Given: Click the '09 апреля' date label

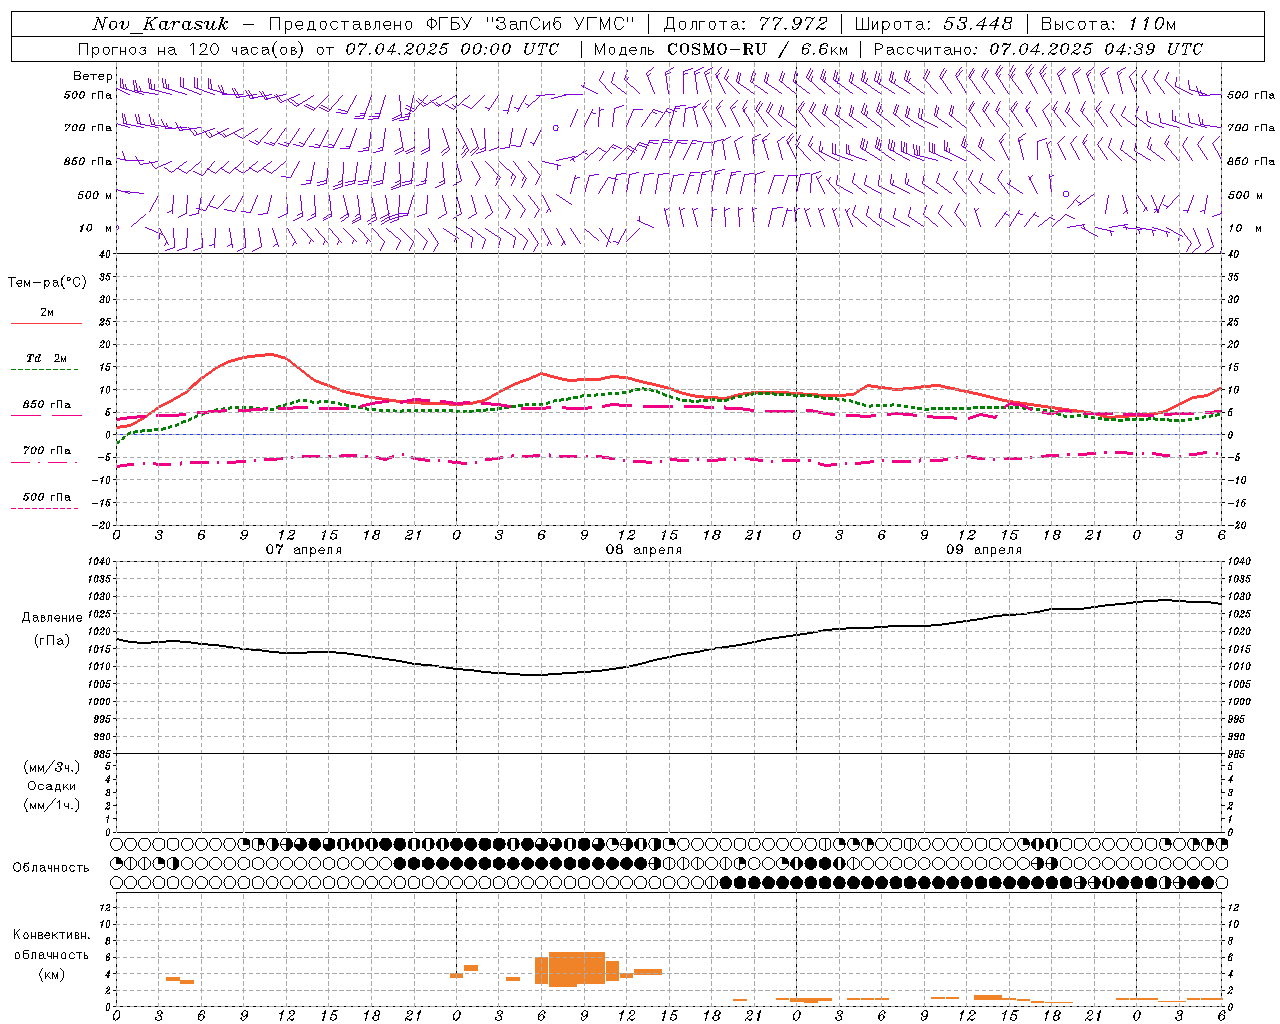Looking at the screenshot, I should click(983, 550).
